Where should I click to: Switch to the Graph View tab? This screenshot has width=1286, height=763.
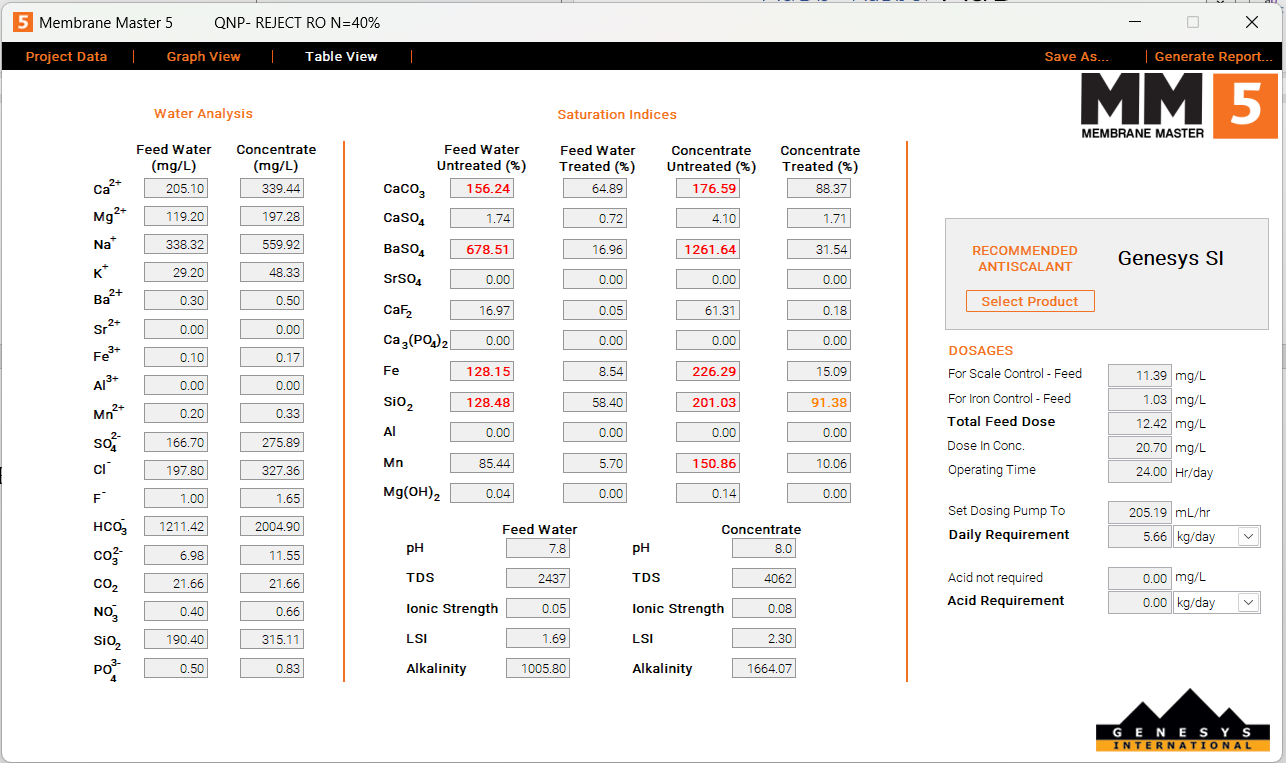click(x=204, y=56)
